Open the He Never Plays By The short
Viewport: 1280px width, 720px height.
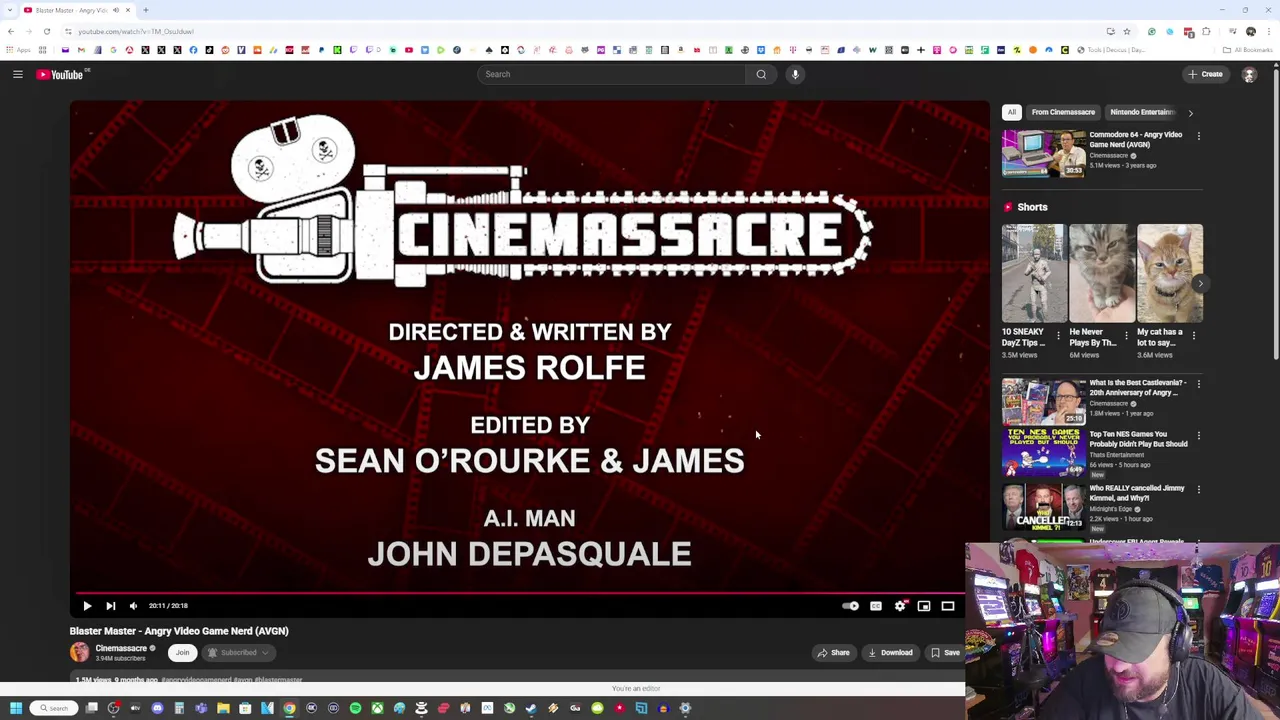[x=1102, y=273]
